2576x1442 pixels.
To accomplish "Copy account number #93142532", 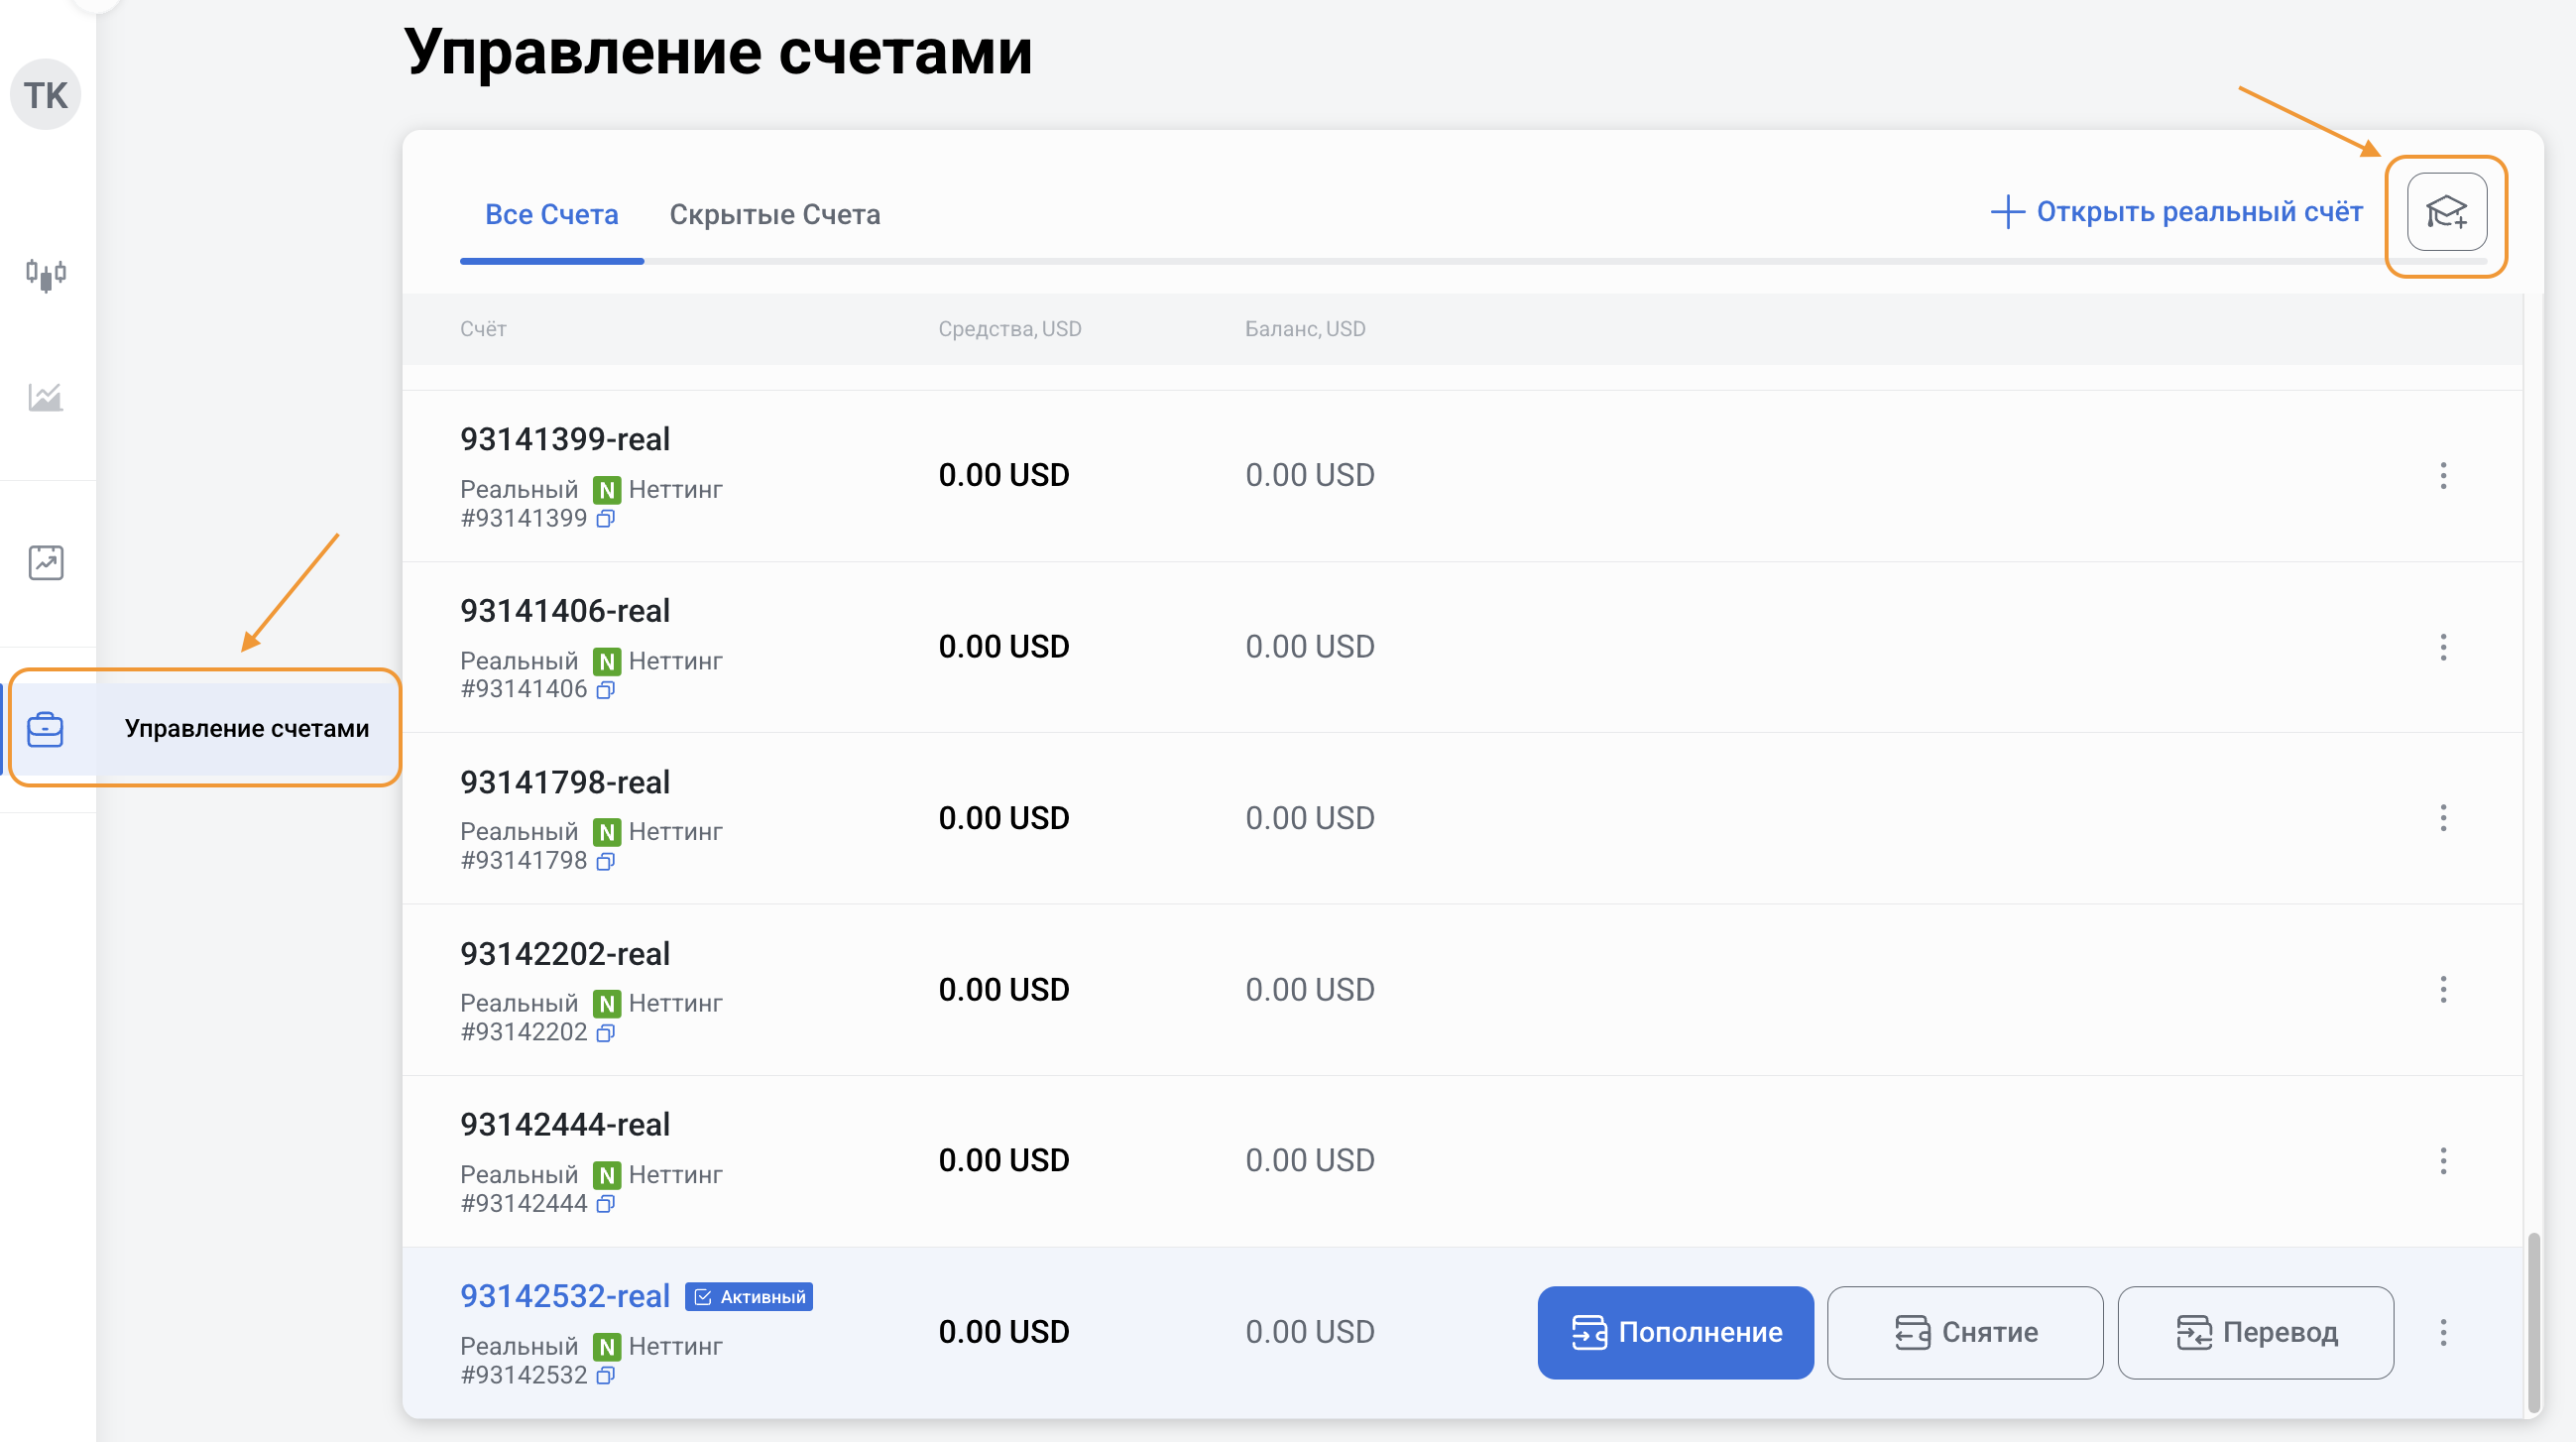I will [606, 1375].
